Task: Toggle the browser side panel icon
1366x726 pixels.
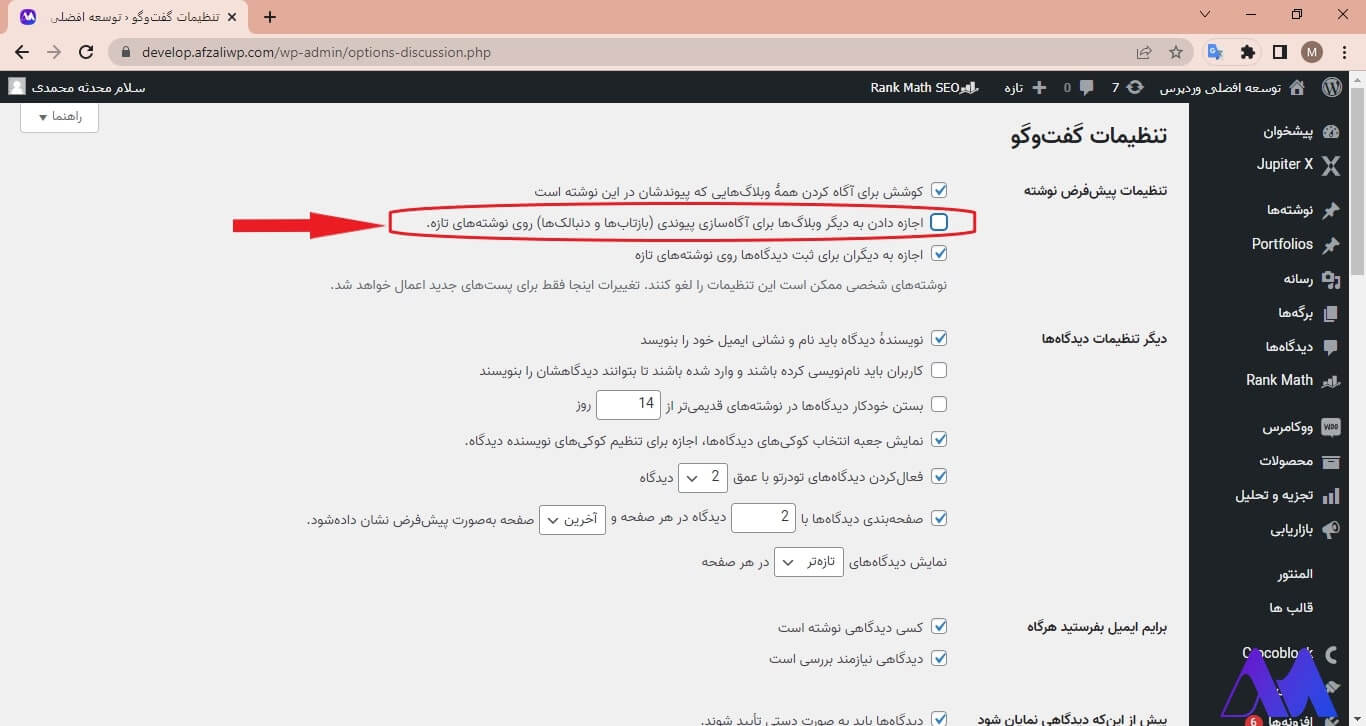Action: pyautogui.click(x=1279, y=52)
